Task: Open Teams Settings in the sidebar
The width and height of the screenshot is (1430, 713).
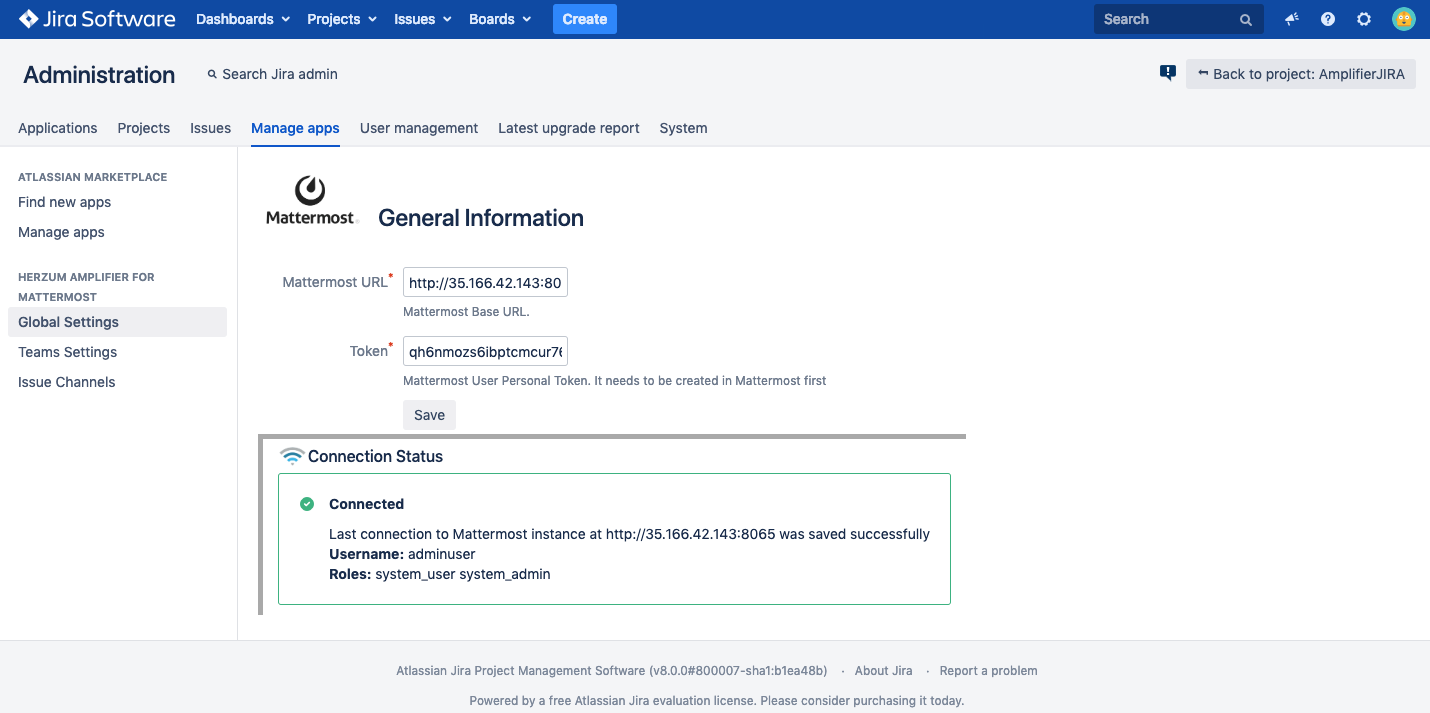Action: coord(68,352)
